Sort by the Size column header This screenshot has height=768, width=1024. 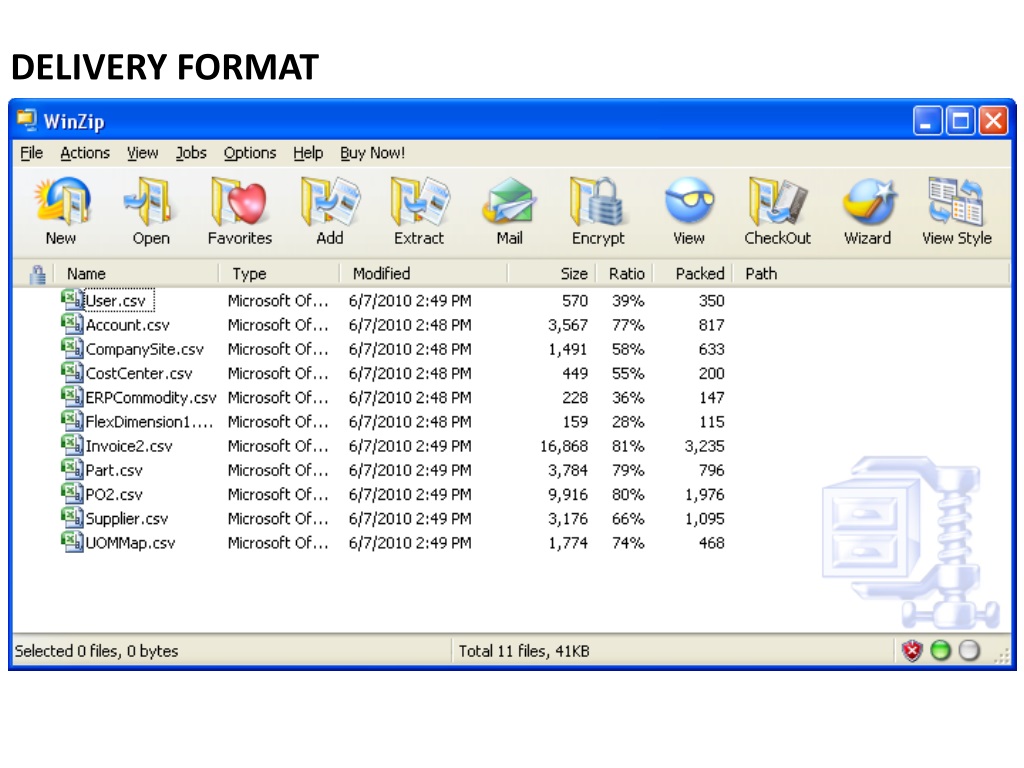coord(573,274)
